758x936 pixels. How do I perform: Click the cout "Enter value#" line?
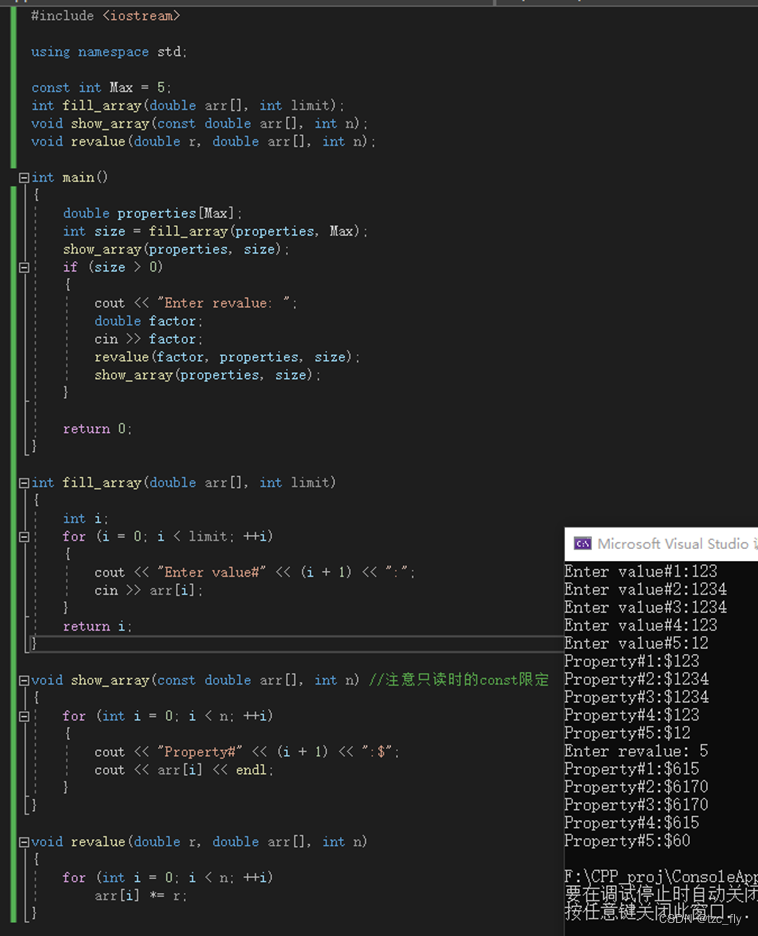pyautogui.click(x=255, y=572)
